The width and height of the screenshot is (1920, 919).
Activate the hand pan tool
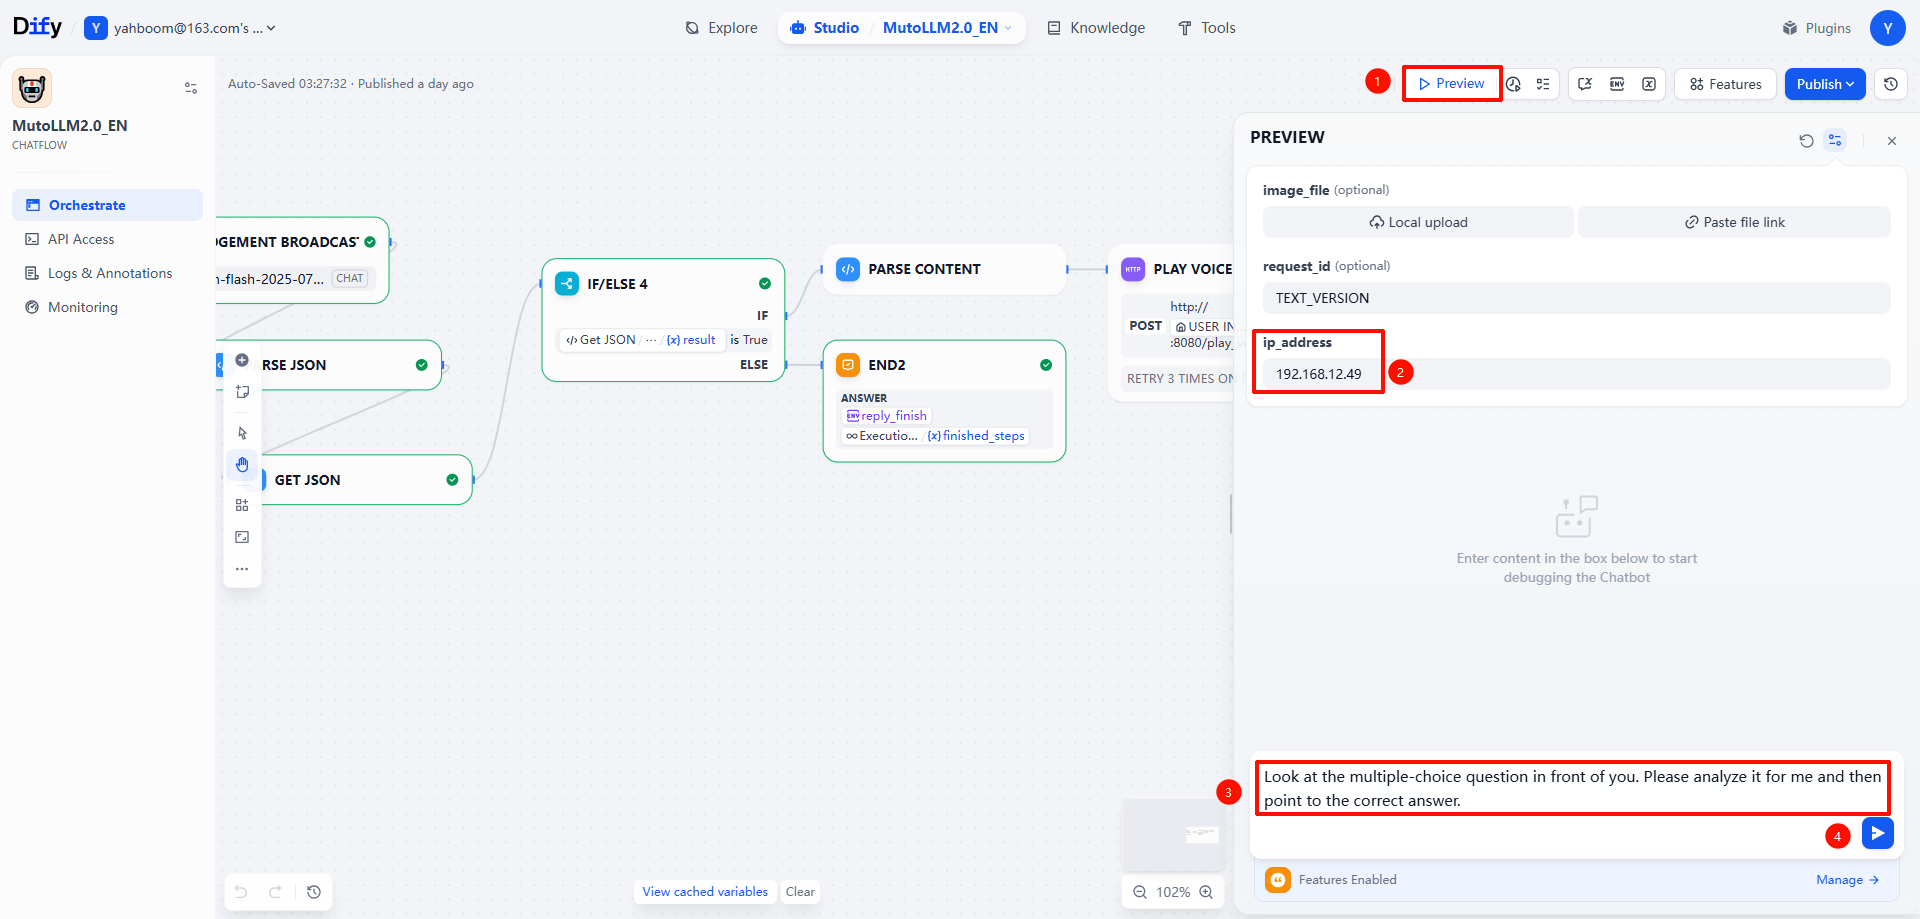242,464
